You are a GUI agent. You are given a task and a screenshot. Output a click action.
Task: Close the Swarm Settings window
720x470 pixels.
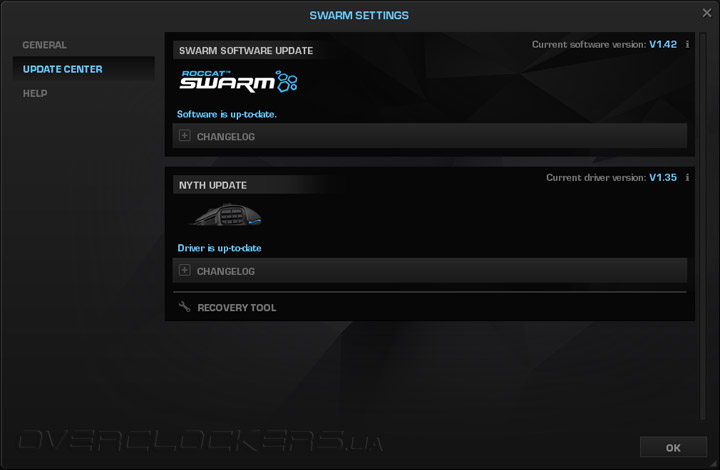(x=707, y=13)
